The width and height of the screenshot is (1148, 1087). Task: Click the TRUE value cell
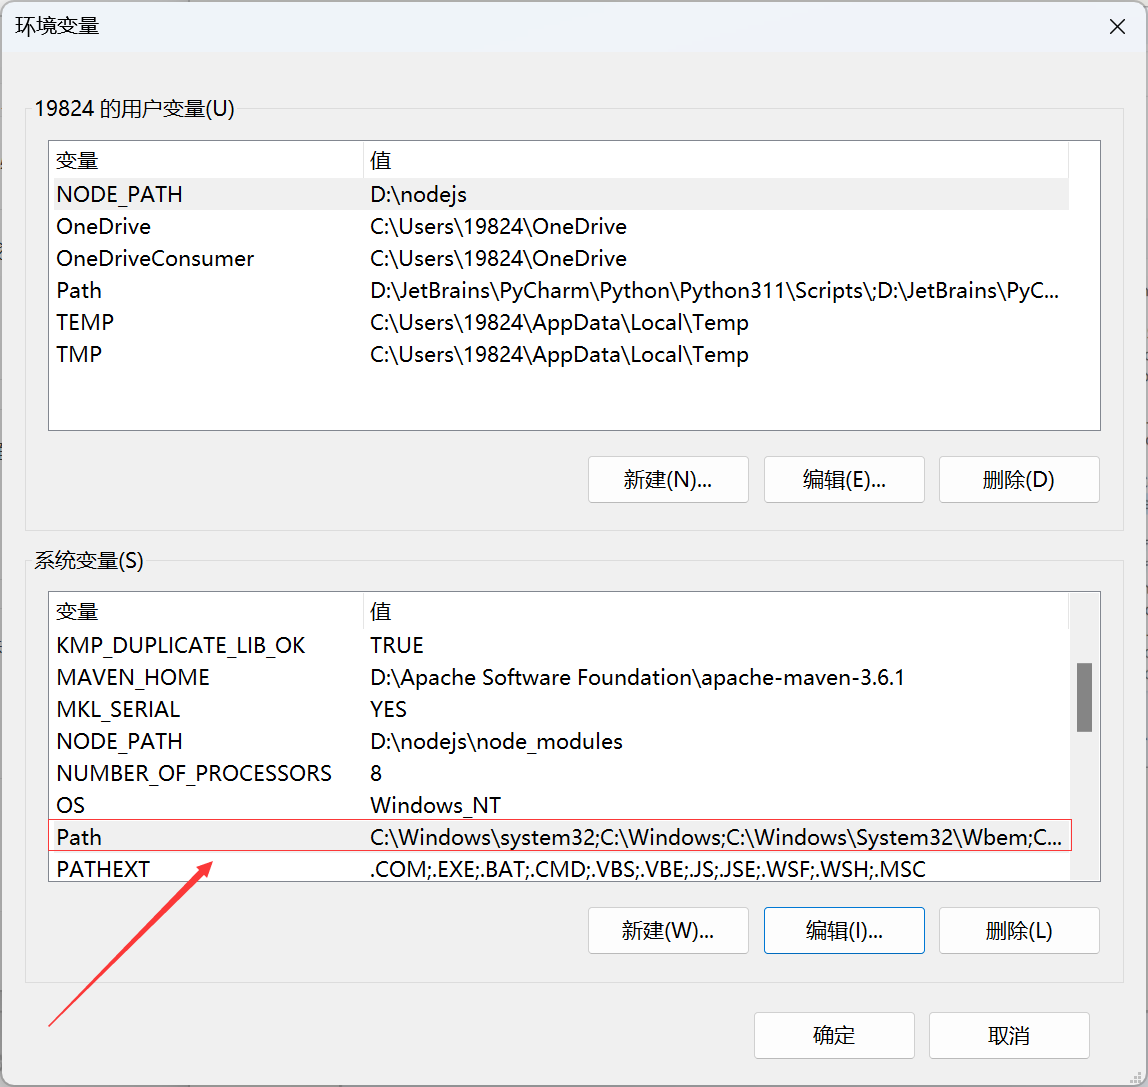pyautogui.click(x=397, y=645)
